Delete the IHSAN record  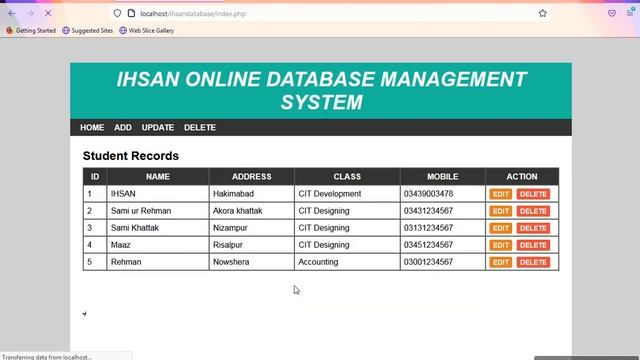pyautogui.click(x=533, y=194)
